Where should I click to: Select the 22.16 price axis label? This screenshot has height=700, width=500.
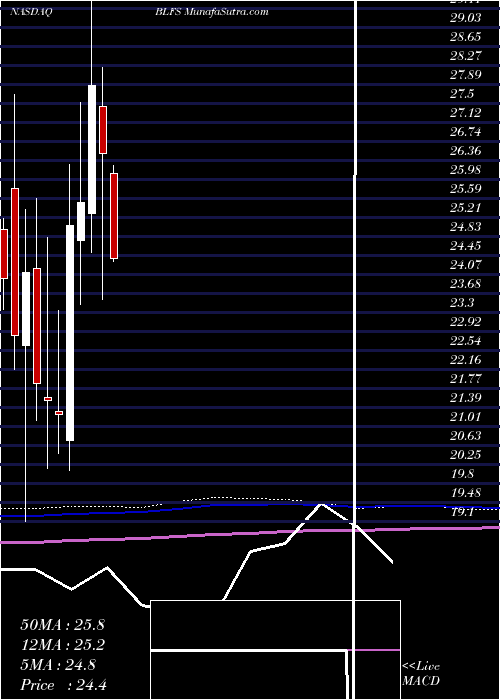pos(466,360)
